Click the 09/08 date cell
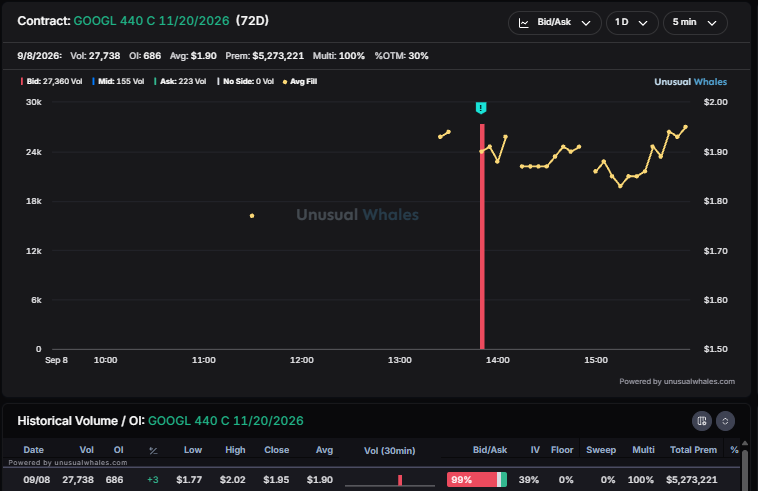 coord(37,480)
